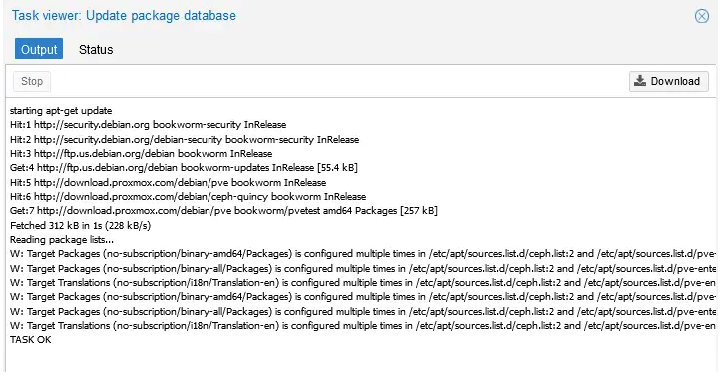Click the 'TASK OK' log line
724x388 pixels.
(30, 340)
